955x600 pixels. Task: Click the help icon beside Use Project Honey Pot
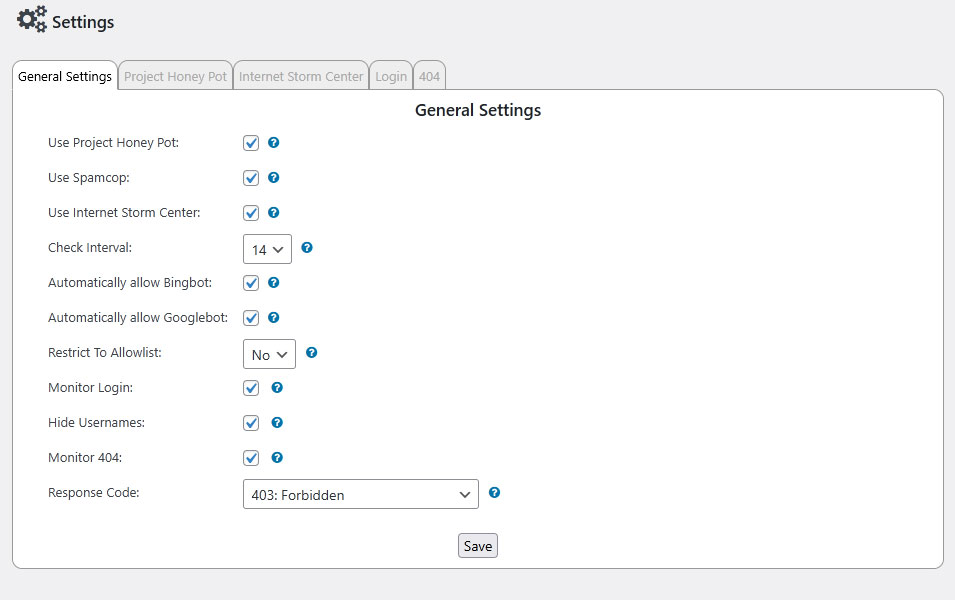[274, 143]
